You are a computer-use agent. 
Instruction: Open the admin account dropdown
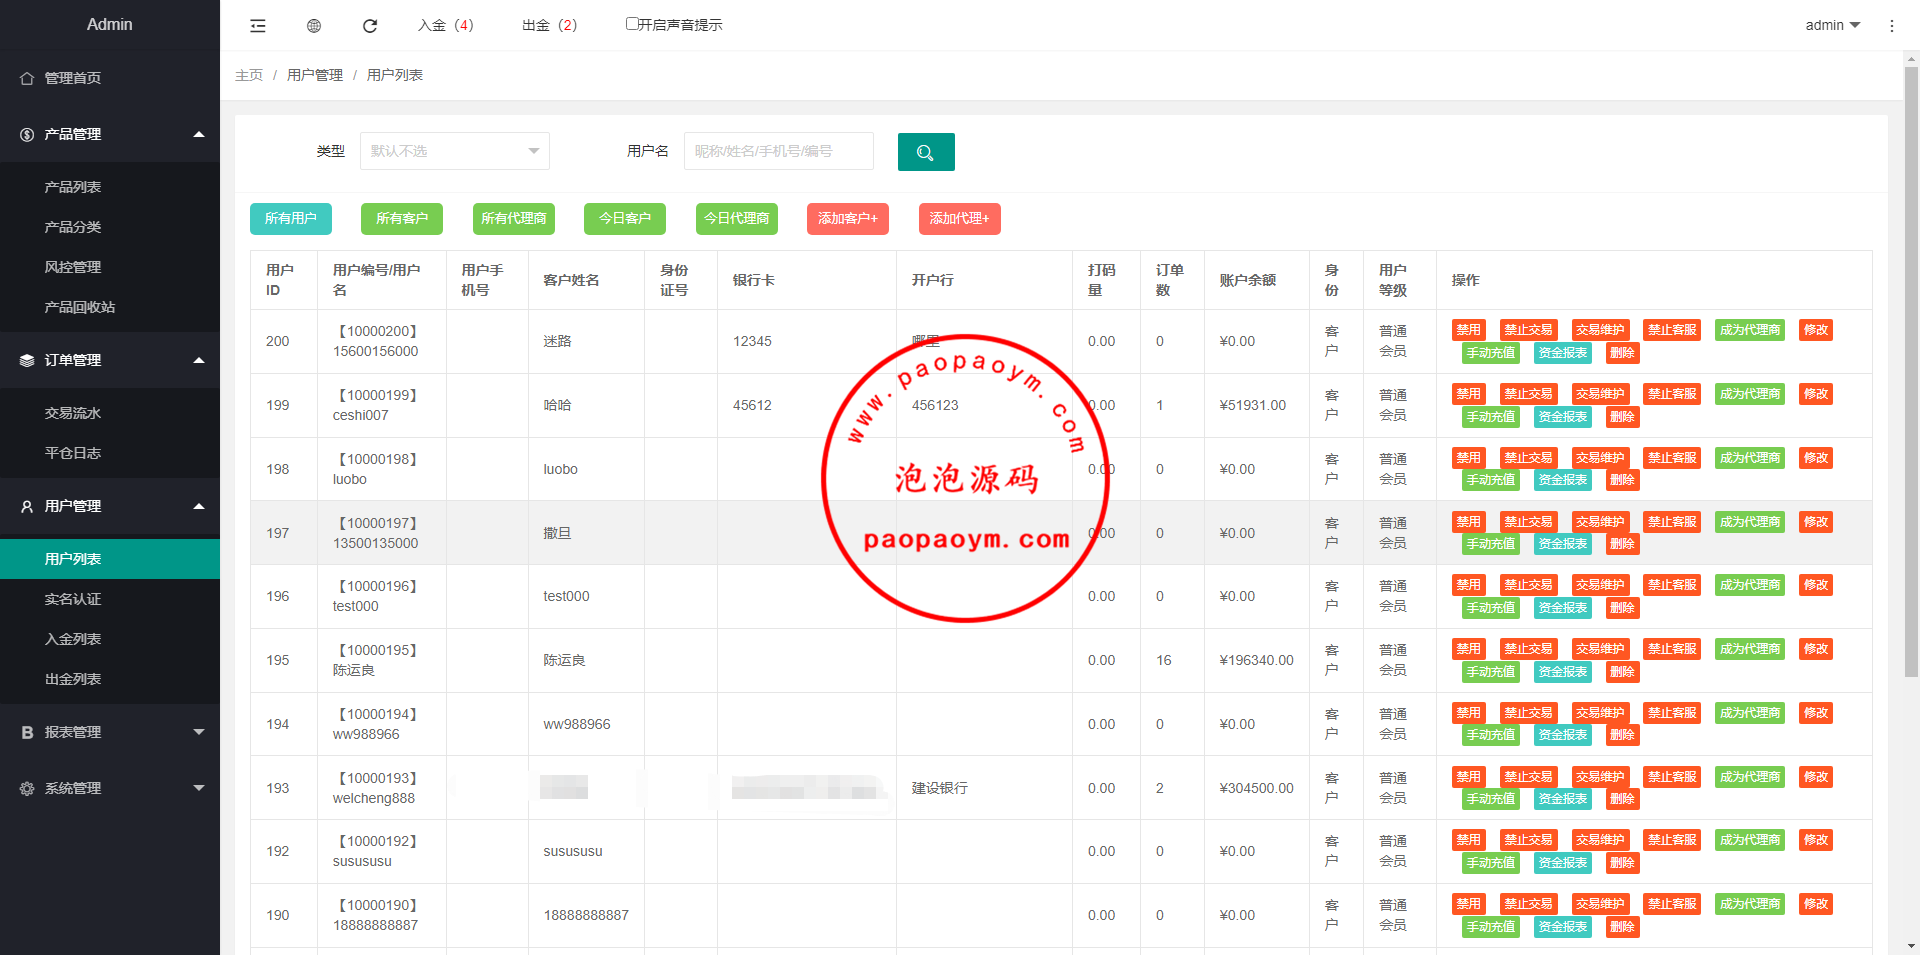(1832, 25)
